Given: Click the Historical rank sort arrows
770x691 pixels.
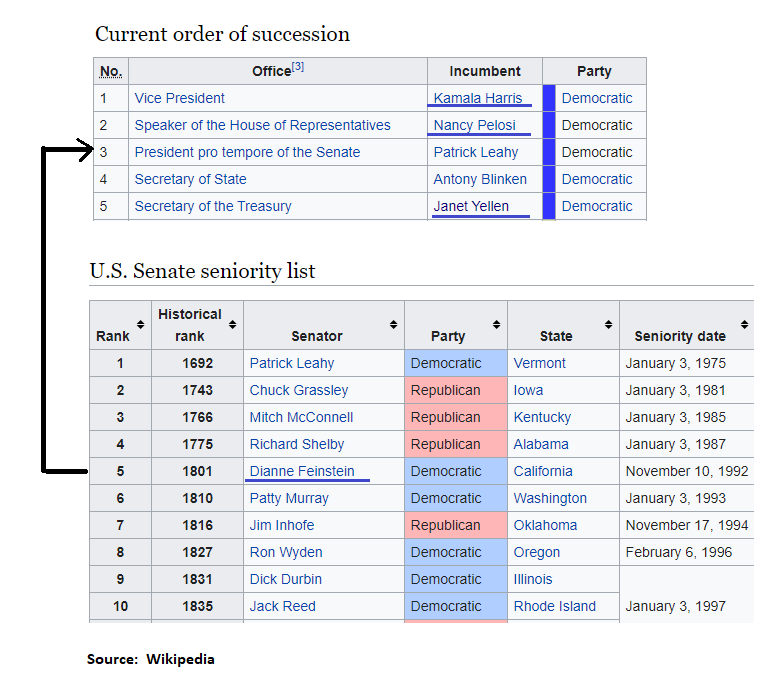Looking at the screenshot, I should (x=232, y=325).
